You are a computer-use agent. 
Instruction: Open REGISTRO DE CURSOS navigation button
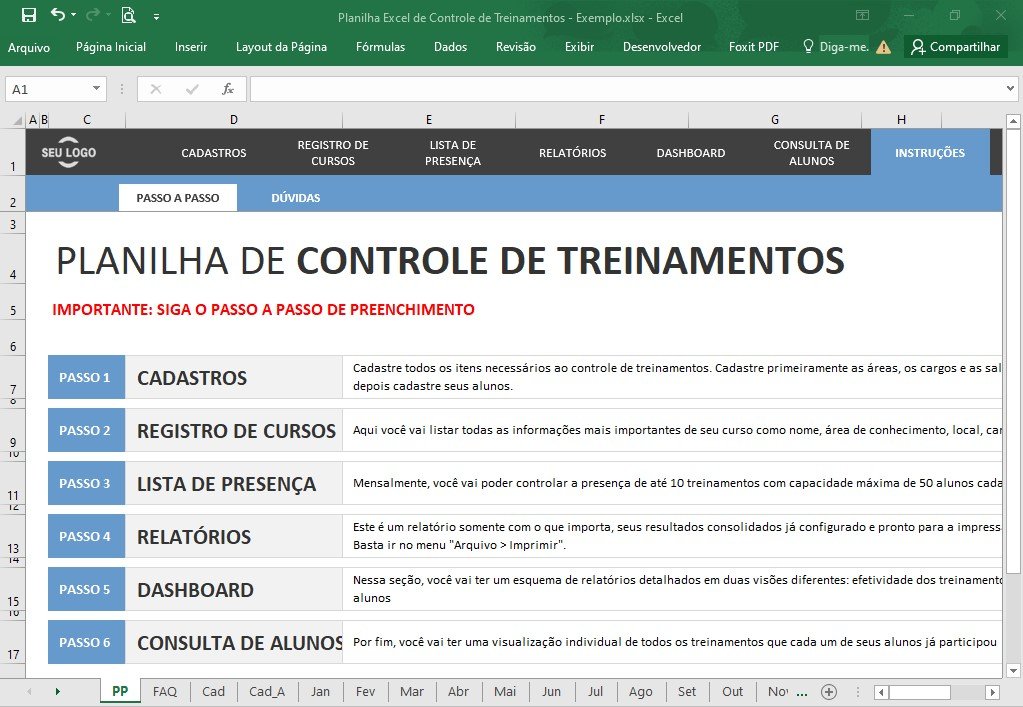click(333, 153)
